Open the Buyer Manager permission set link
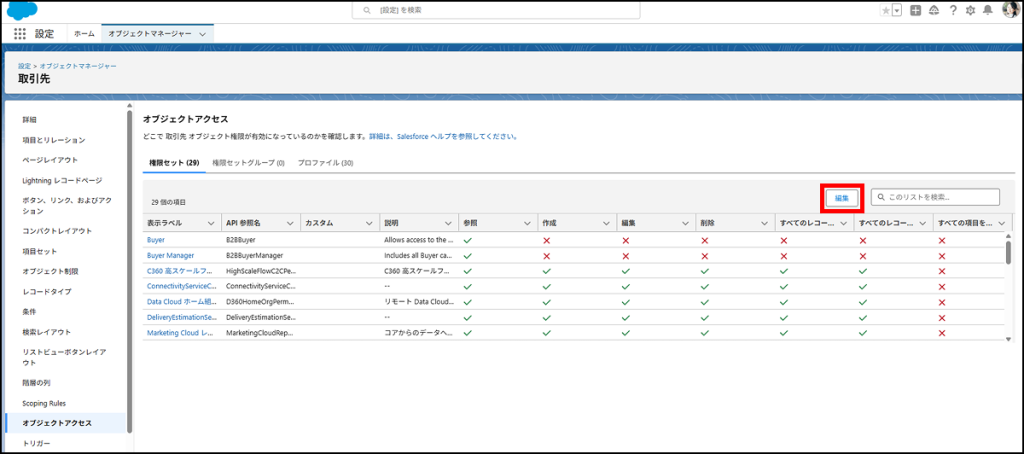1024x454 pixels. (x=171, y=256)
